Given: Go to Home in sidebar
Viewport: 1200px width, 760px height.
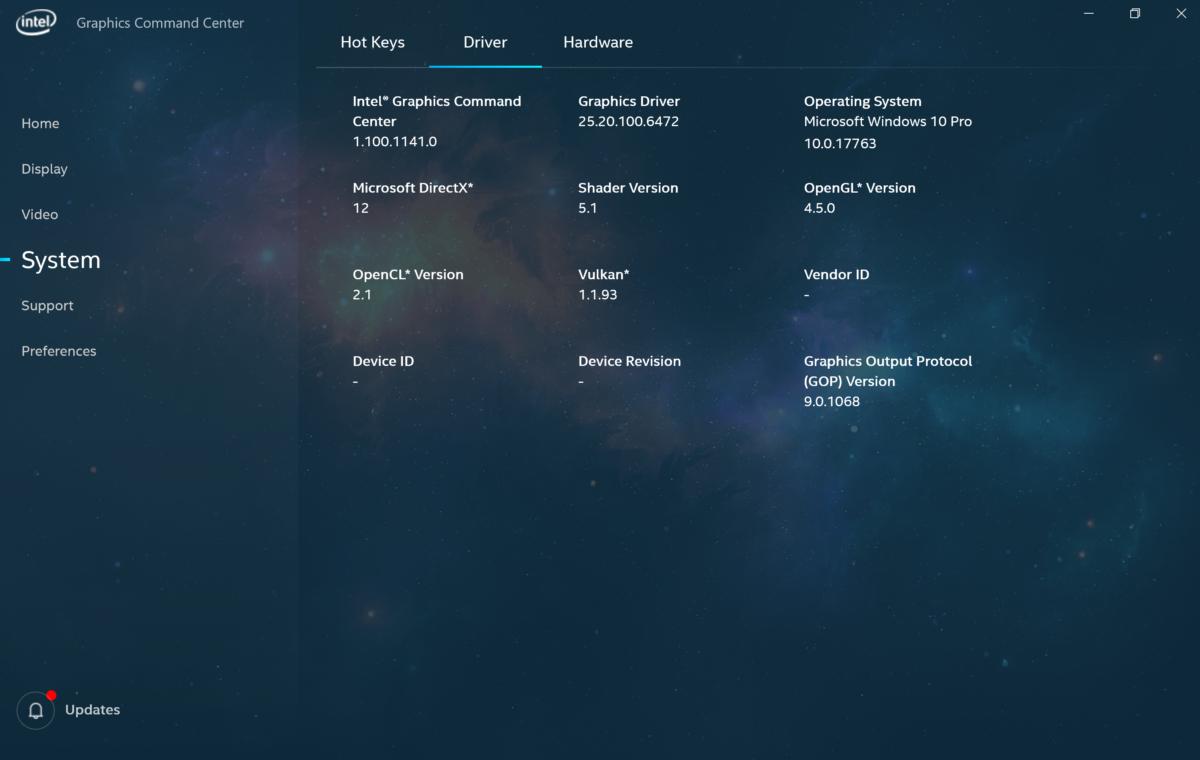Looking at the screenshot, I should click(x=40, y=124).
